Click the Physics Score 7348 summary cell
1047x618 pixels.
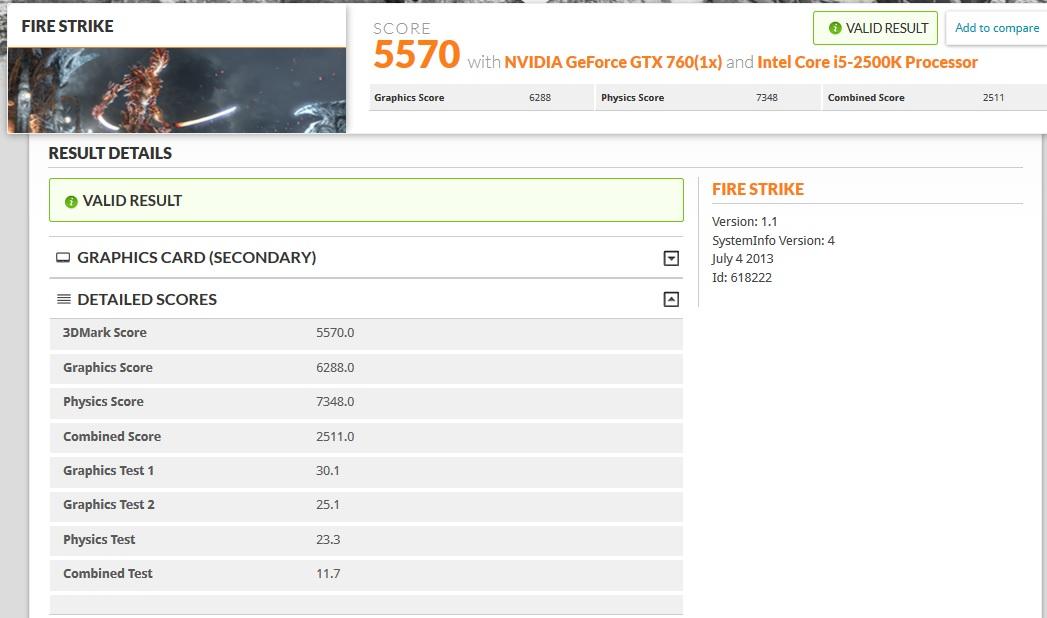(x=708, y=97)
